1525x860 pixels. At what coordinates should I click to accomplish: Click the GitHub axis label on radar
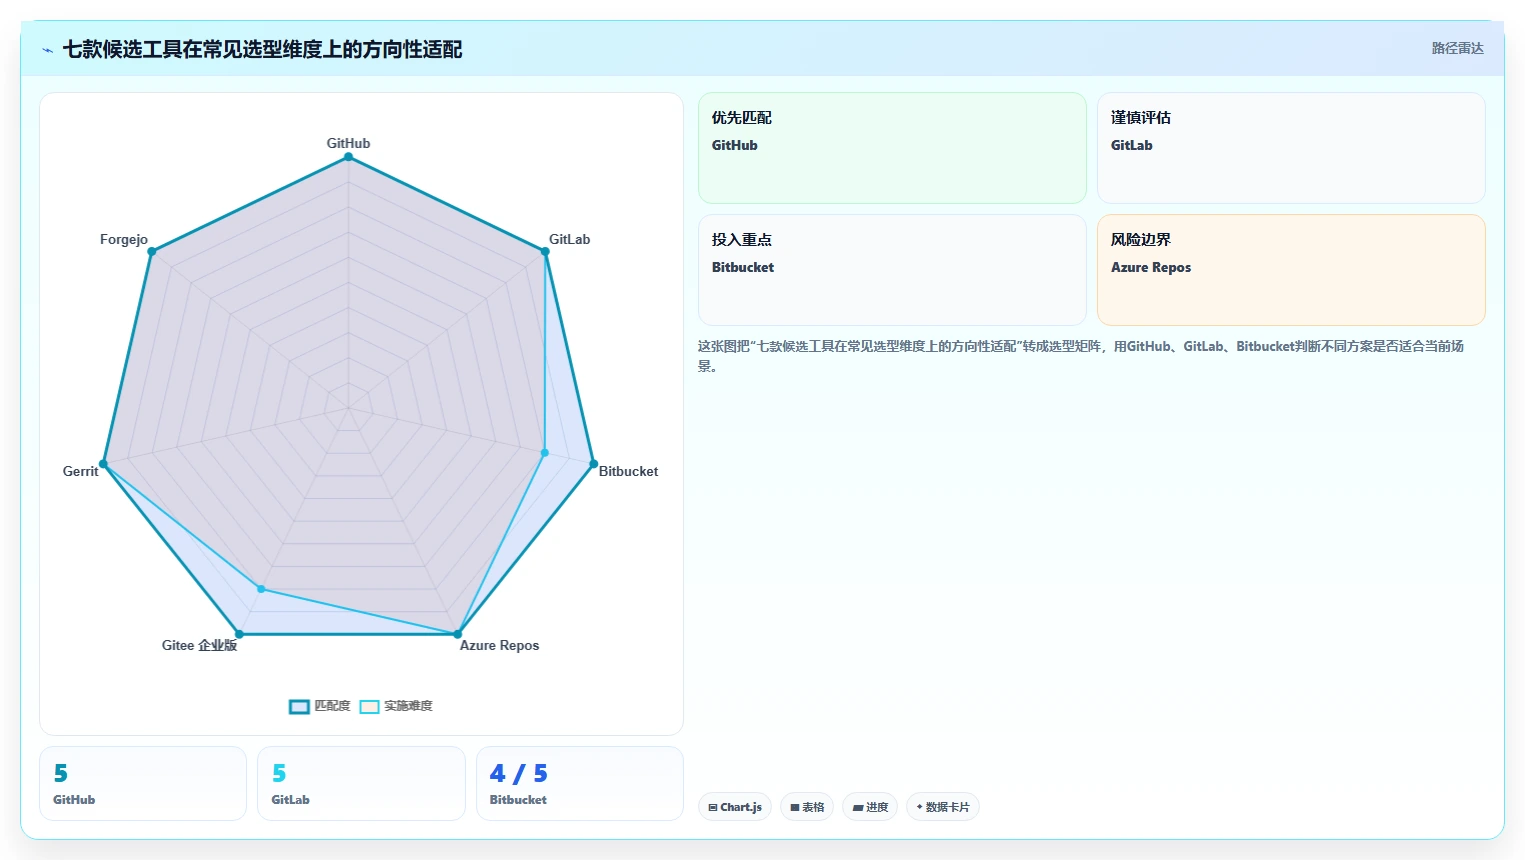(x=348, y=143)
